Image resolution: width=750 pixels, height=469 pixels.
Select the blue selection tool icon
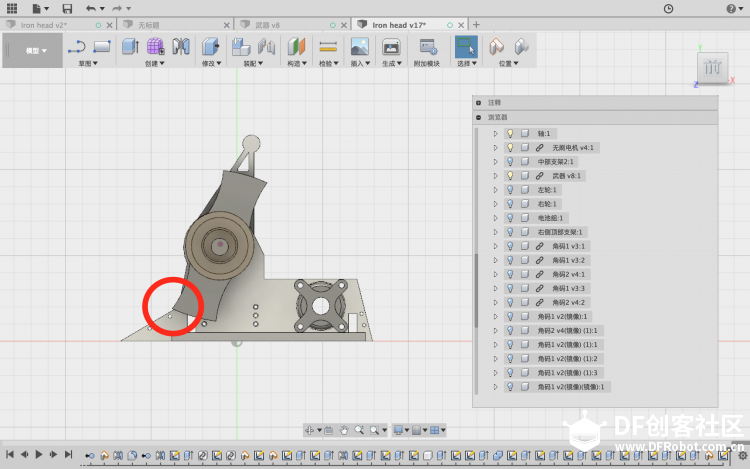466,47
